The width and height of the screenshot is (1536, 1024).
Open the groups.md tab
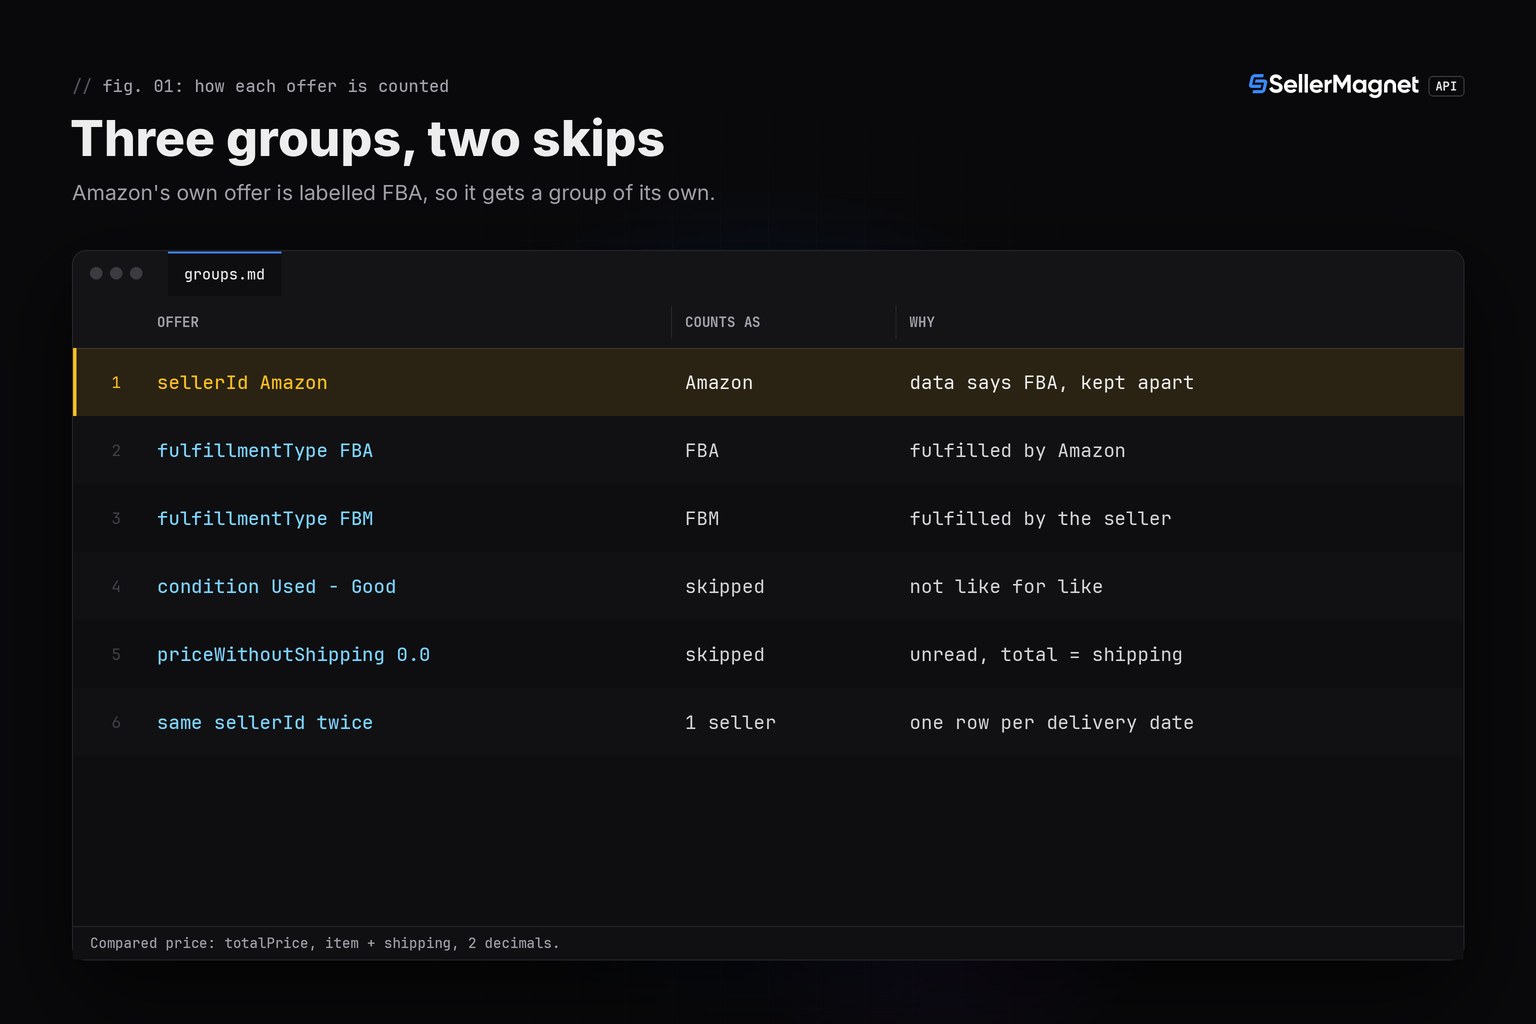click(x=224, y=274)
